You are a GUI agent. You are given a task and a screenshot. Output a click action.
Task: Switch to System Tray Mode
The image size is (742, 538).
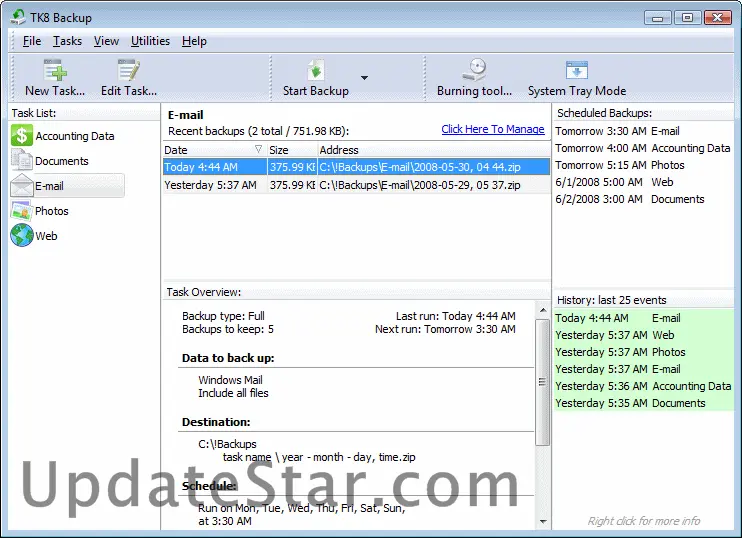[x=577, y=71]
